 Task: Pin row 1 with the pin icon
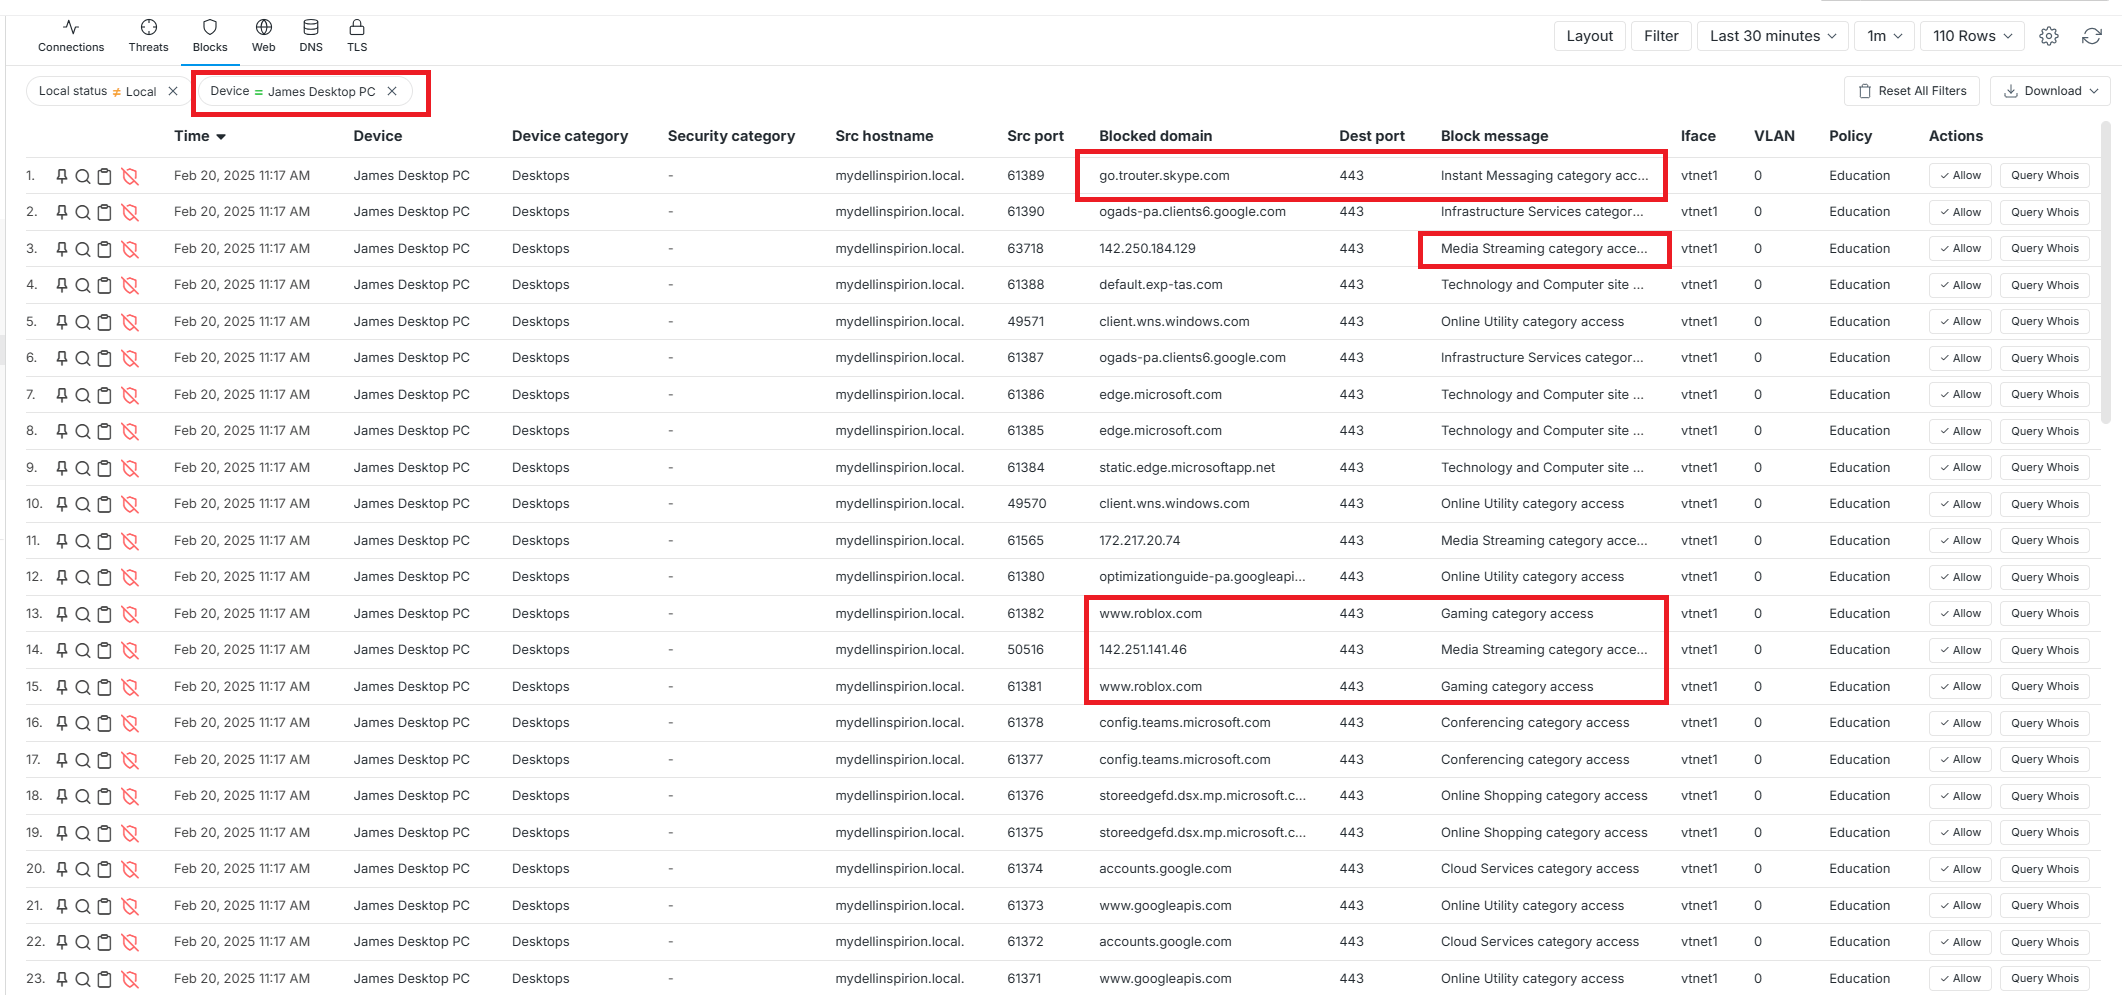[62, 176]
